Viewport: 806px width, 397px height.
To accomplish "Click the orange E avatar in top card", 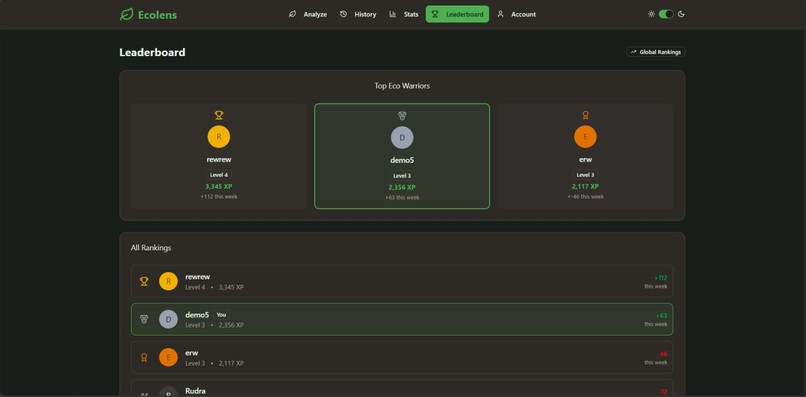I will (x=585, y=137).
